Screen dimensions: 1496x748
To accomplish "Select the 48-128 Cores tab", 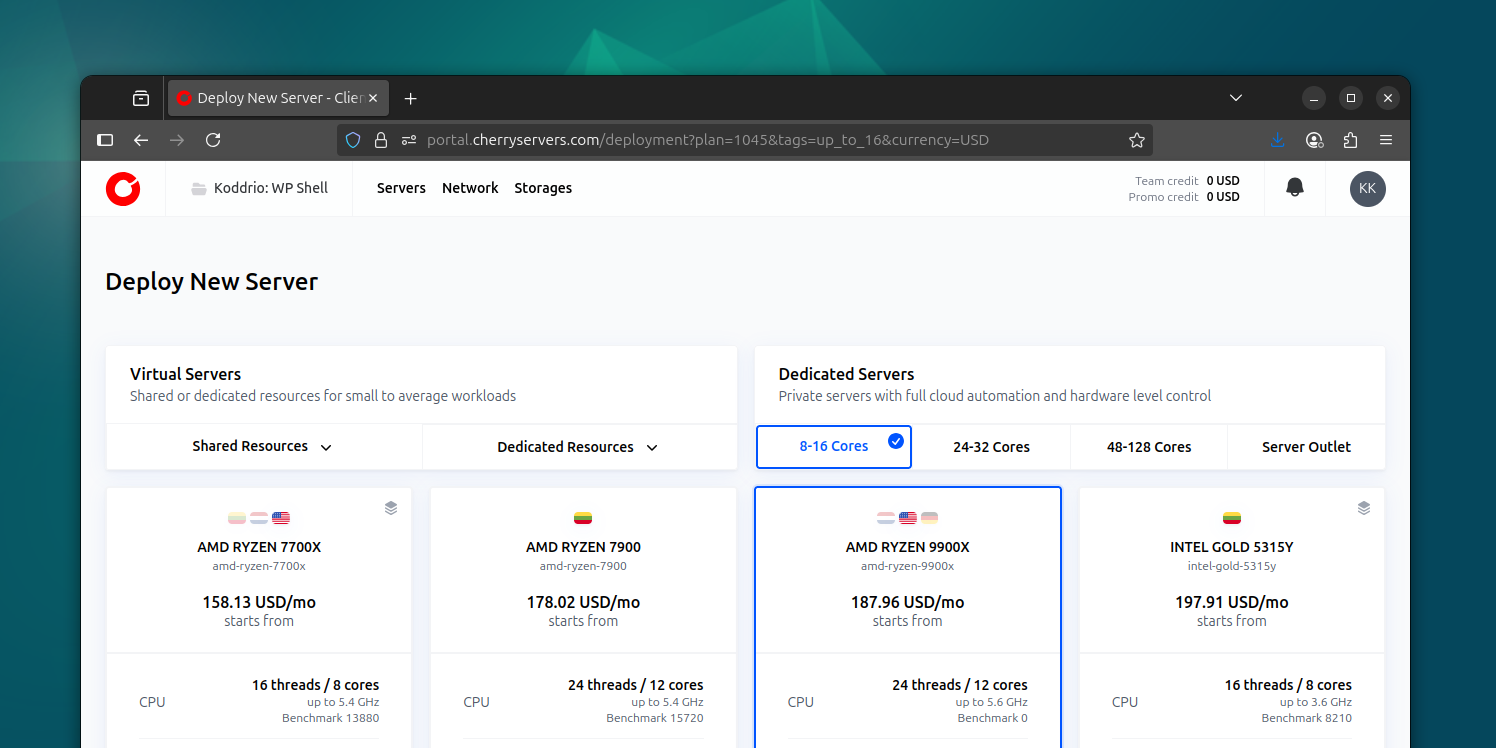I will [1149, 447].
